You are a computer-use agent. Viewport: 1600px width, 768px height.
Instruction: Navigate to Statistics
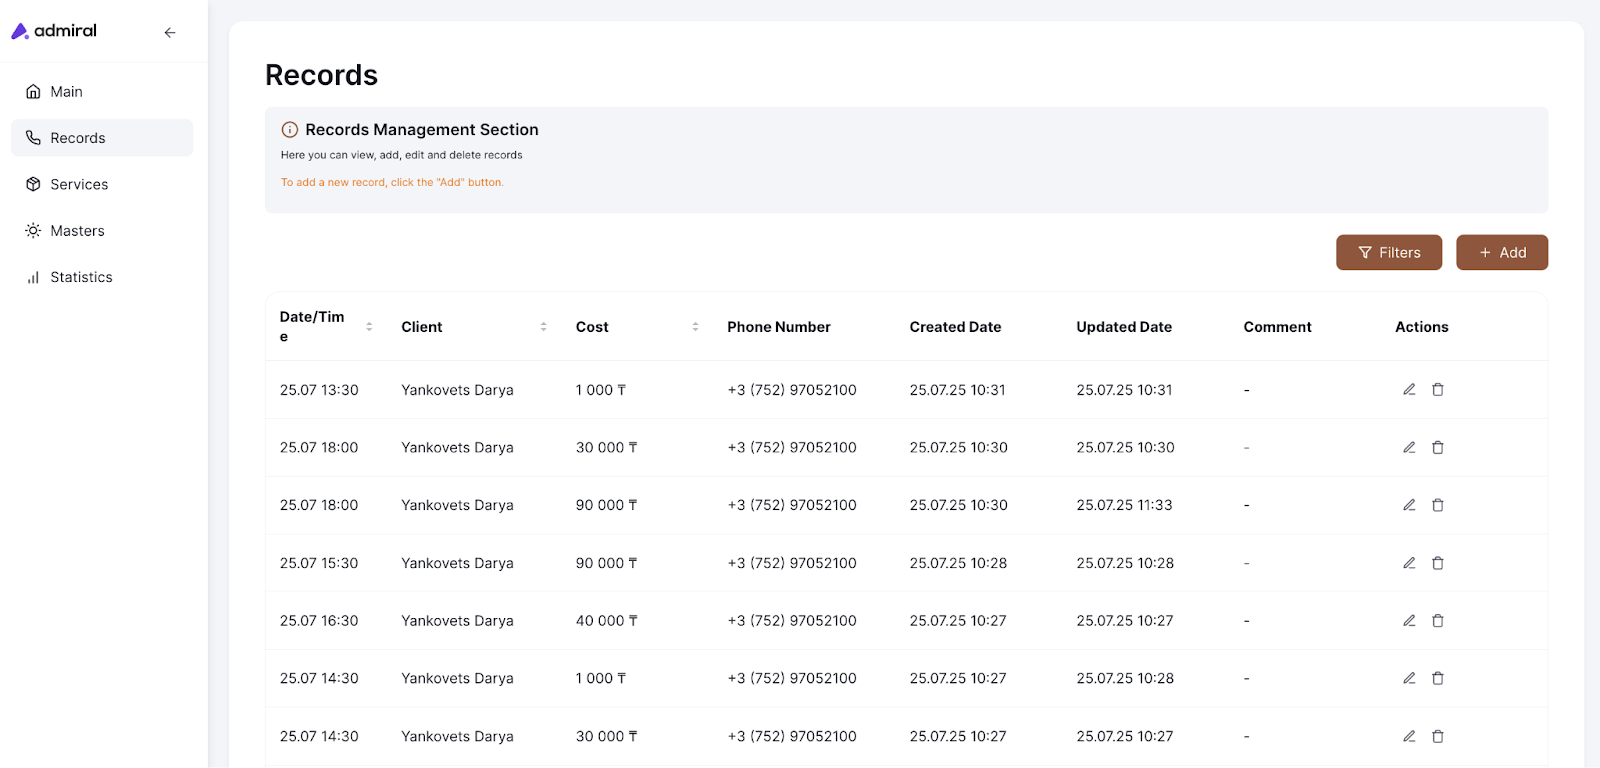81,277
